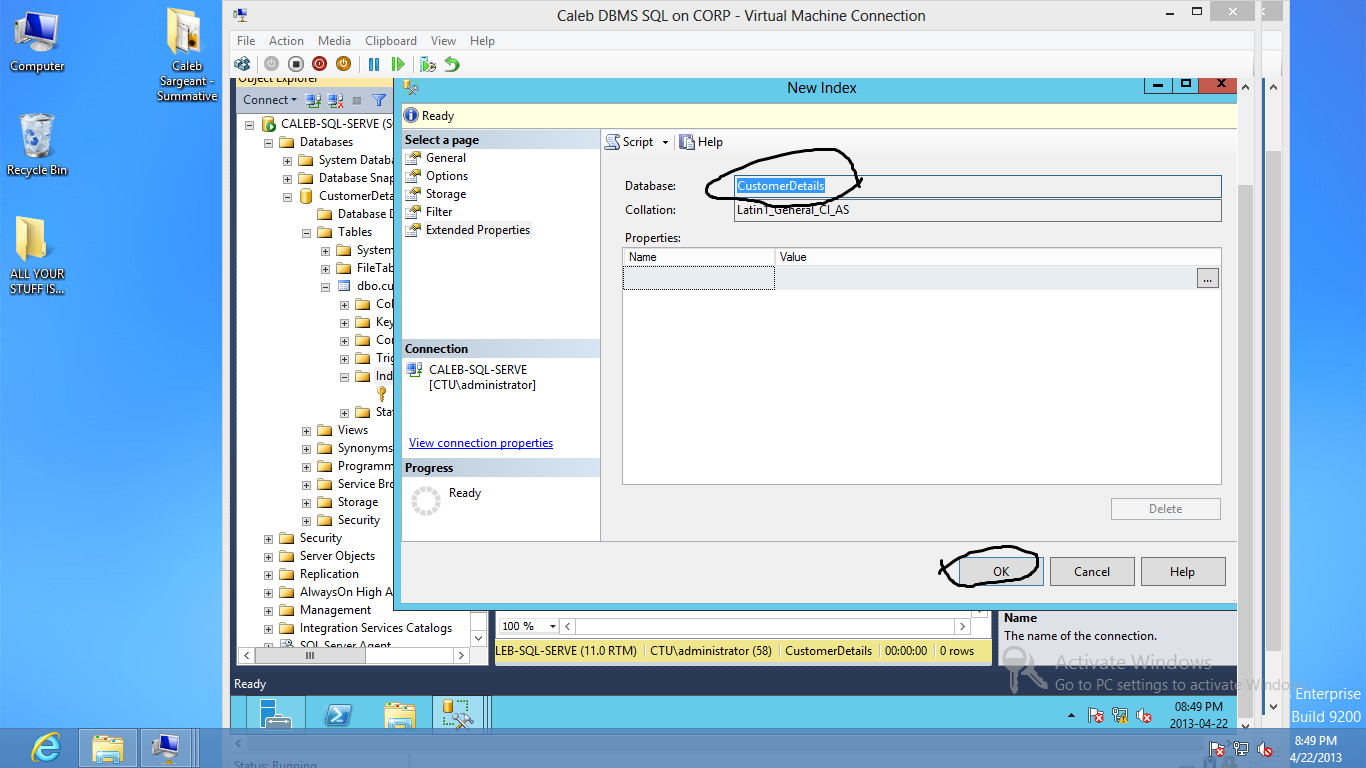Pause the virtual machine

tap(374, 64)
